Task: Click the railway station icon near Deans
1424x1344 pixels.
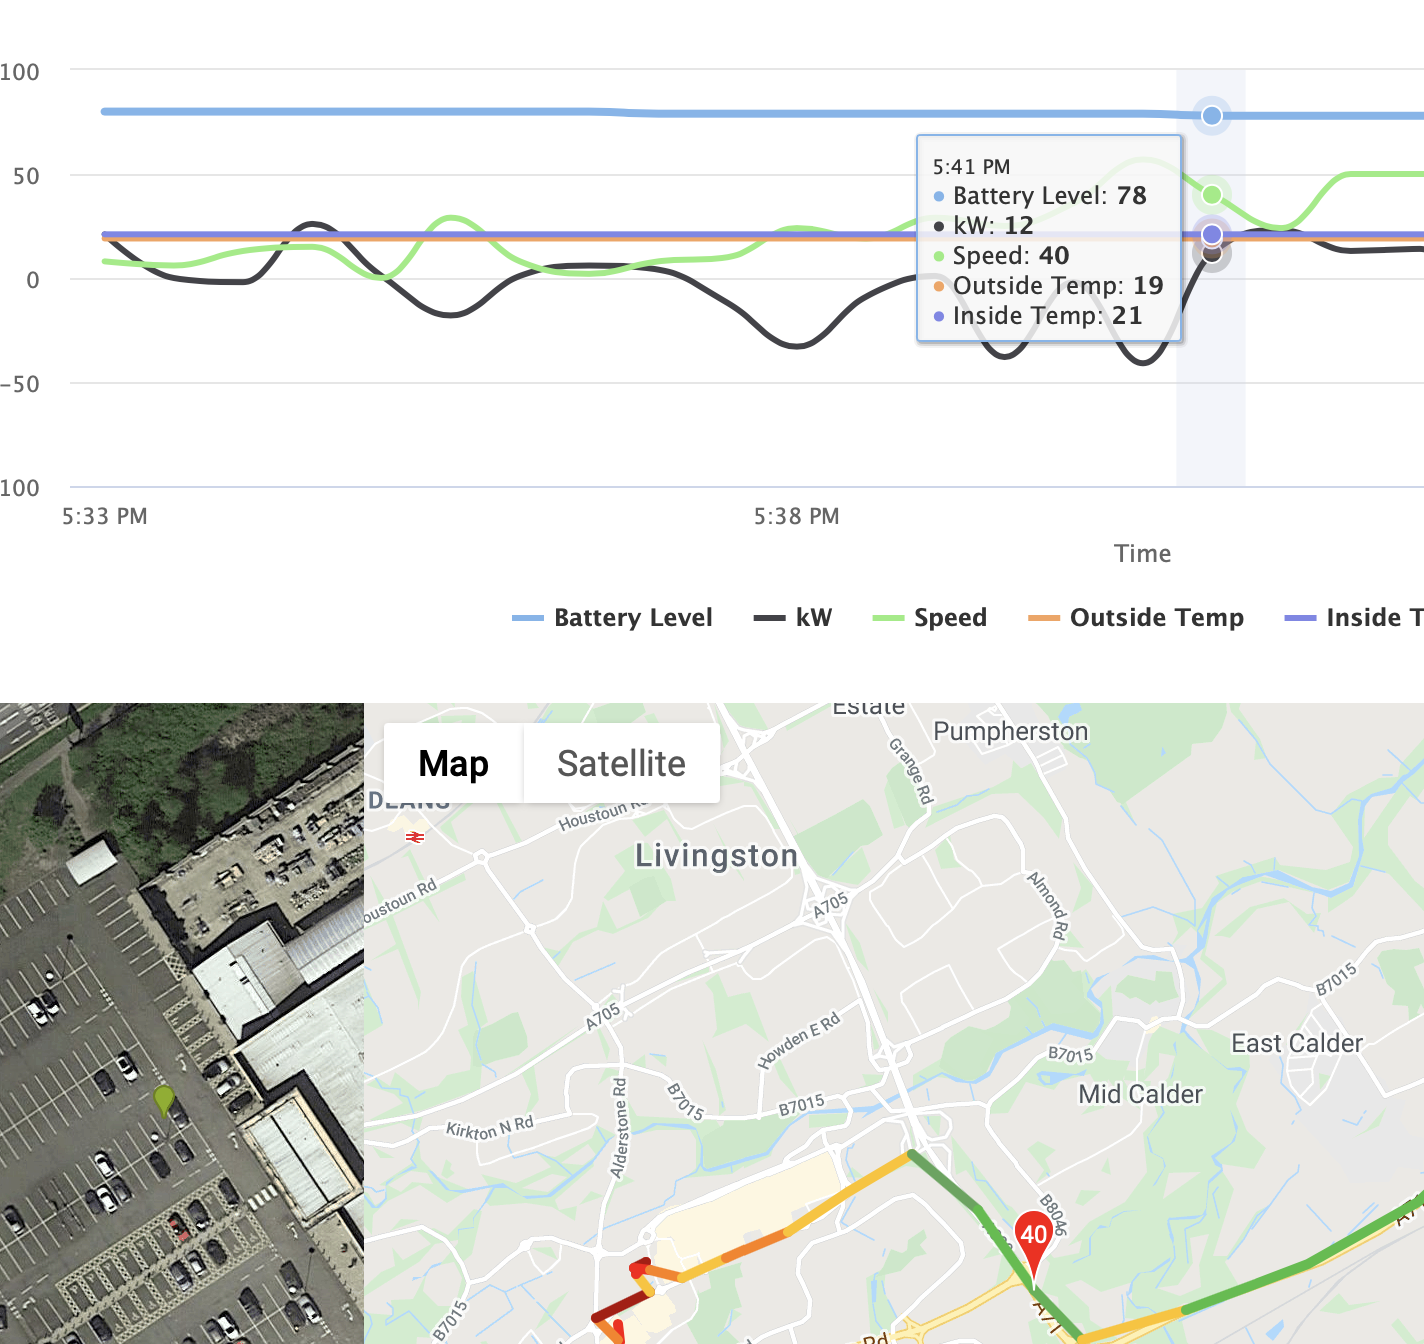Action: click(415, 836)
